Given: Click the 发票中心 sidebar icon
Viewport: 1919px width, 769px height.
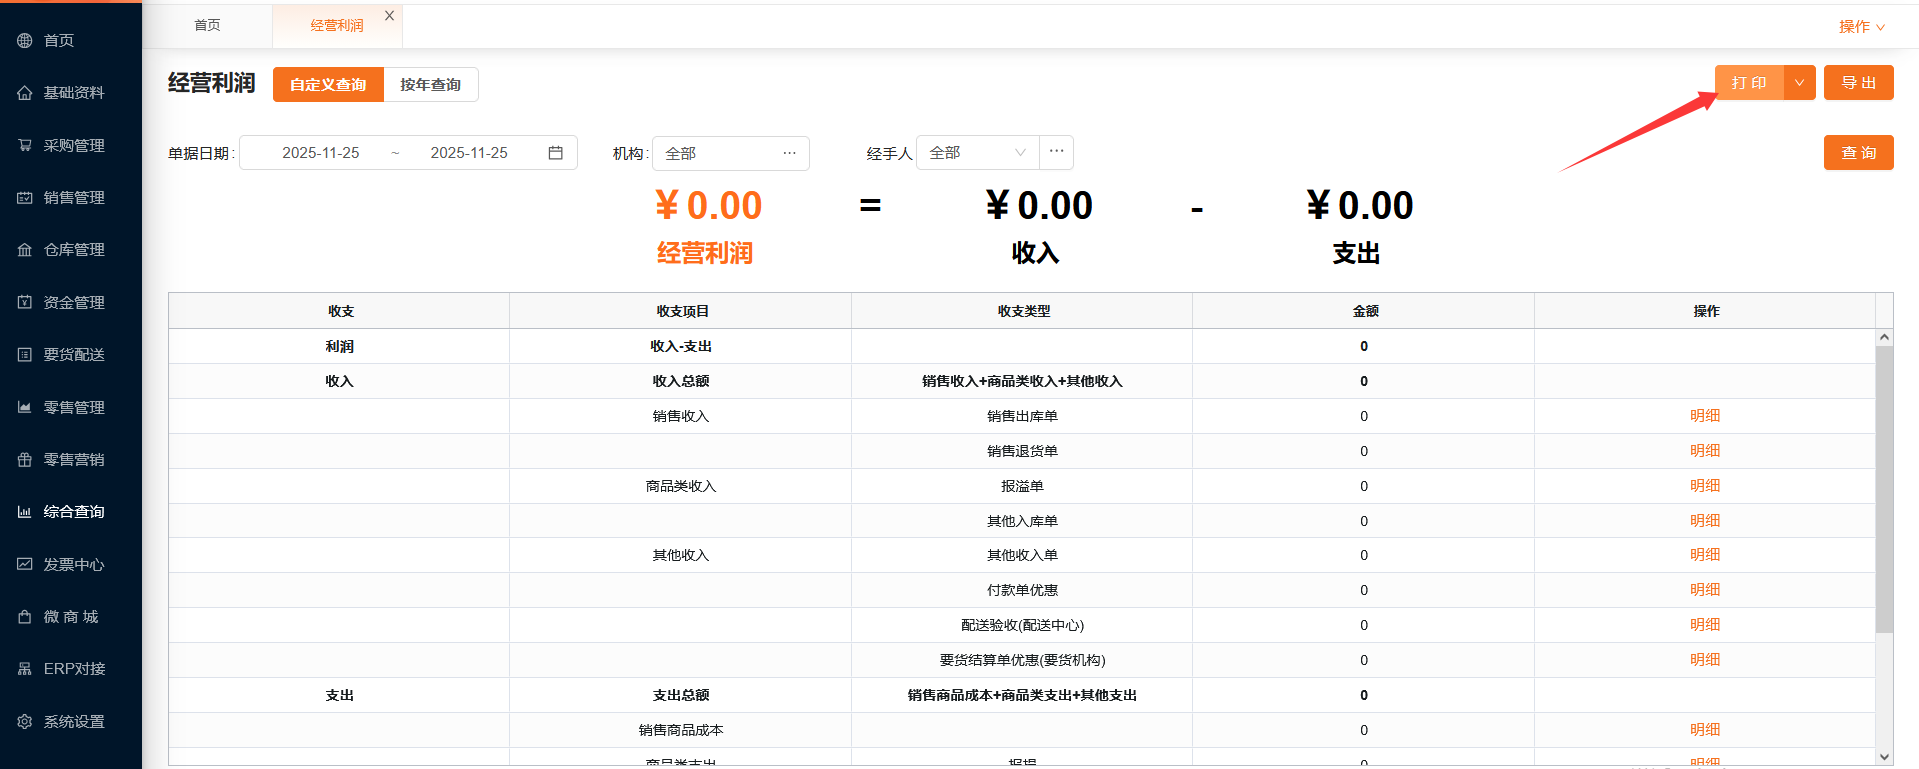Looking at the screenshot, I should click(25, 564).
